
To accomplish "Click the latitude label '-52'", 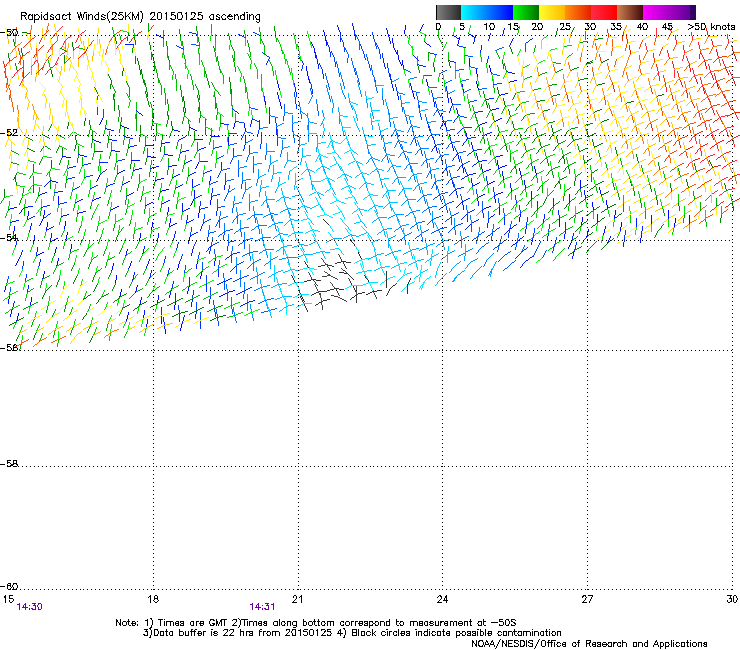I will tap(9, 133).
